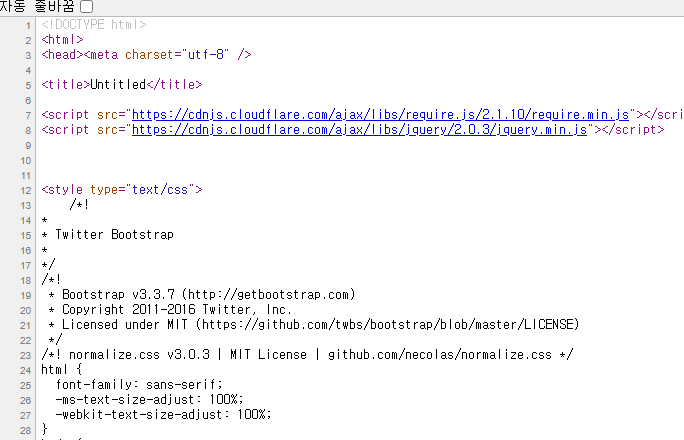
Task: Click line number 19 in gutter
Action: [26, 296]
